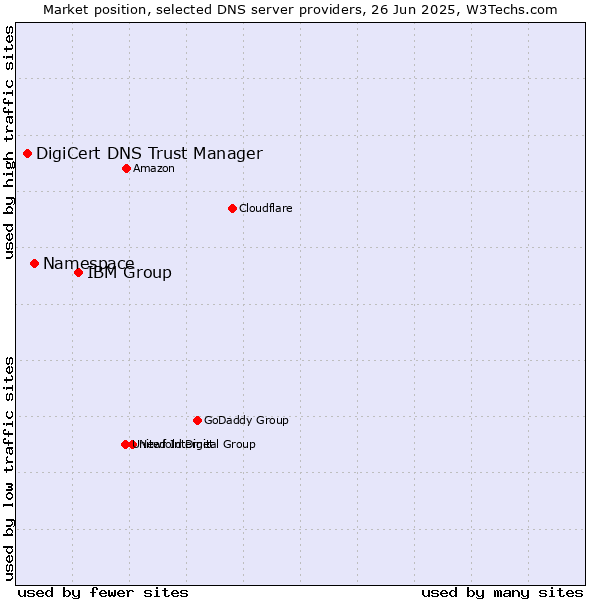Click the chart title mentioning W3Techs.com
The image size is (600, 600).
pyautogui.click(x=300, y=10)
